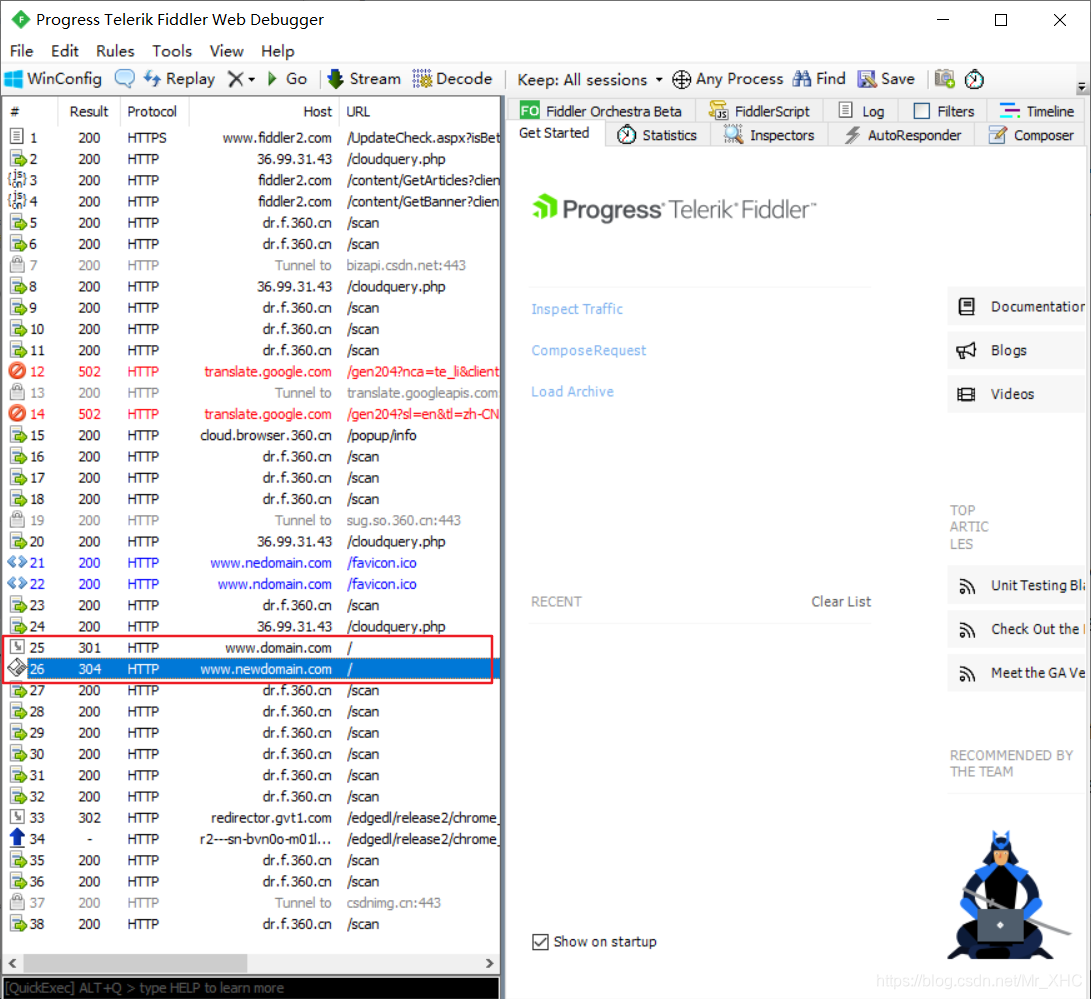Switch to the Composer tab
The width and height of the screenshot is (1091, 999).
point(1031,135)
